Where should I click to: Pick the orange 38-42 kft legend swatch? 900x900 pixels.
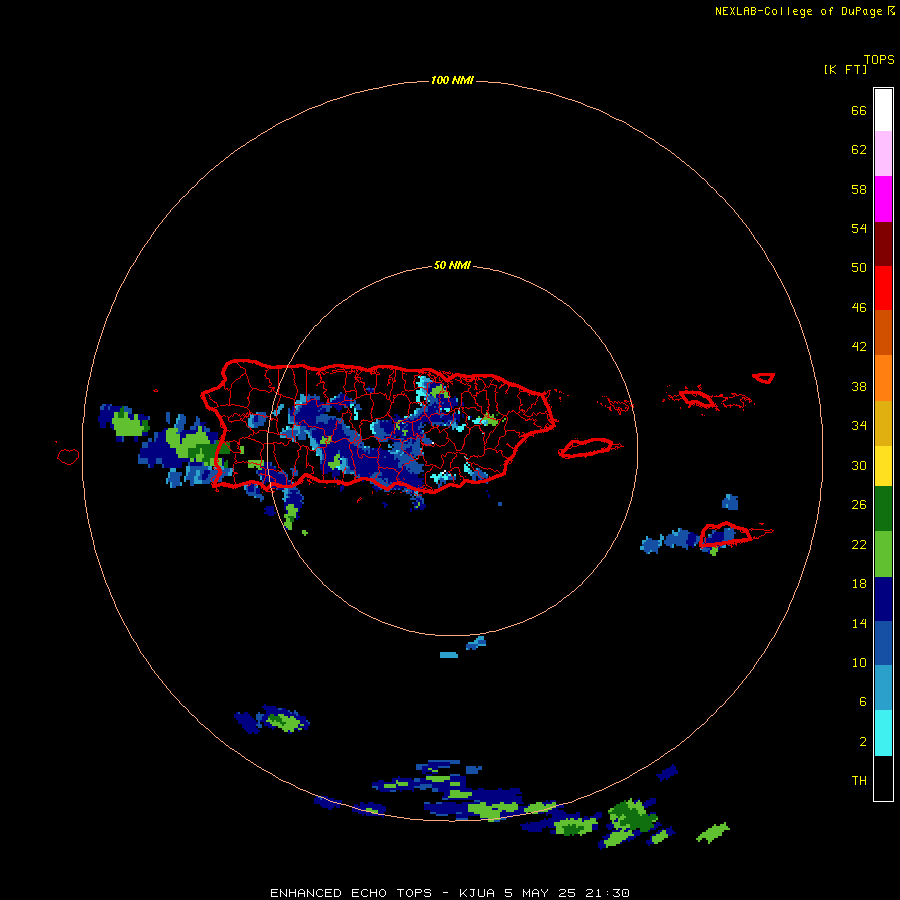[883, 378]
